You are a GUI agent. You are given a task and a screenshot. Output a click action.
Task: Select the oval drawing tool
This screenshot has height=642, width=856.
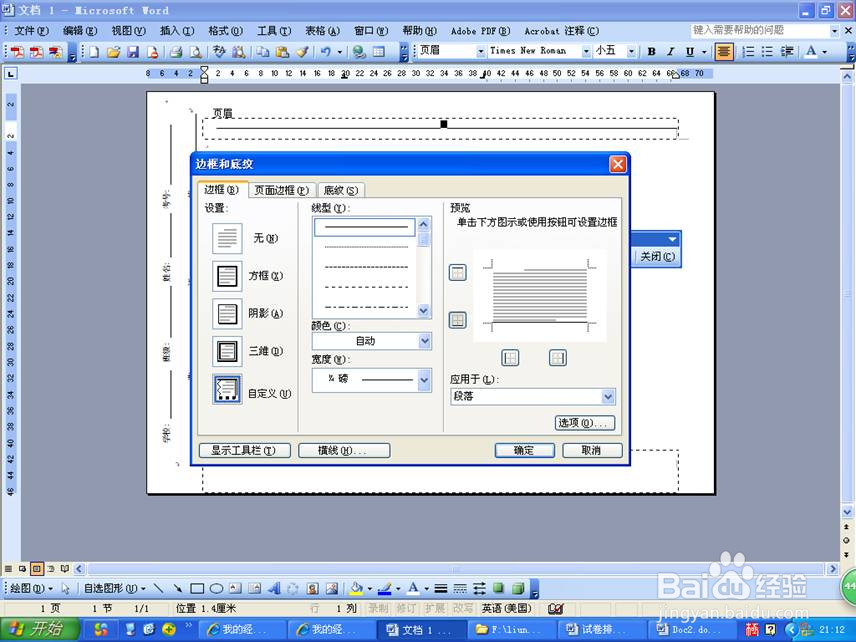pos(216,588)
